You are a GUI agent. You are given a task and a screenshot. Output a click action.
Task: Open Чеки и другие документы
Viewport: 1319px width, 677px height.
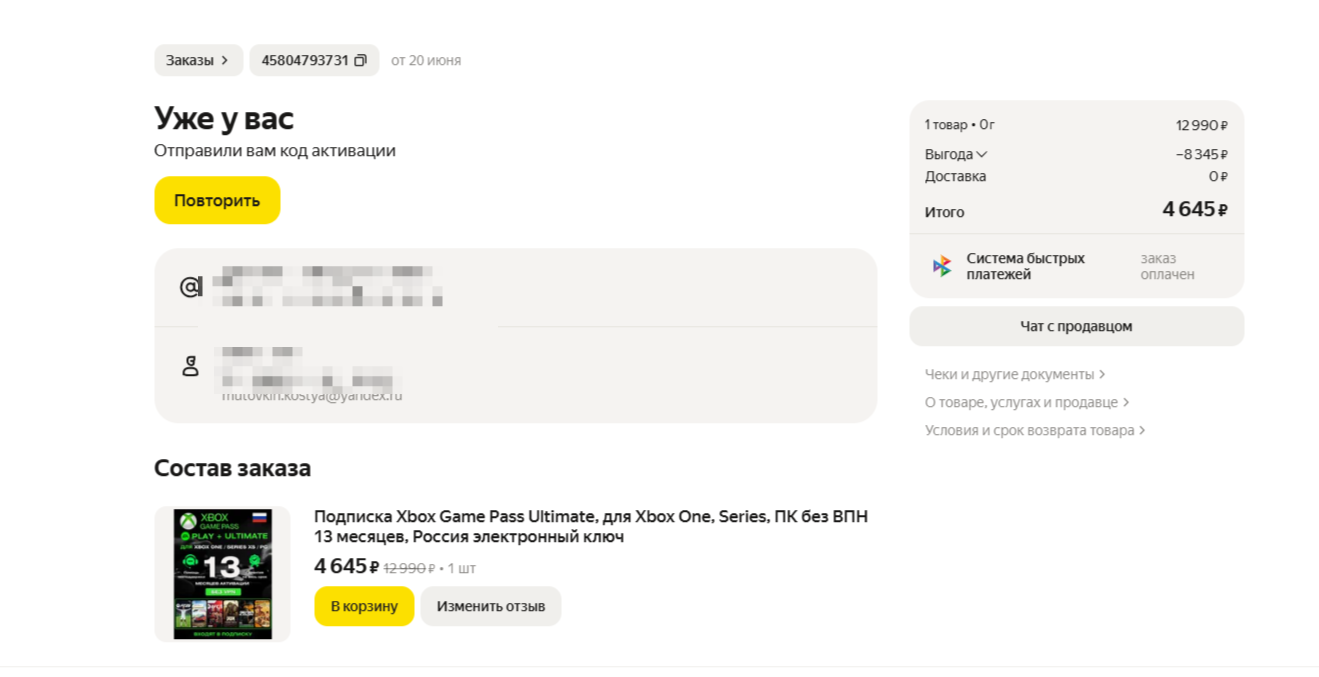1015,374
